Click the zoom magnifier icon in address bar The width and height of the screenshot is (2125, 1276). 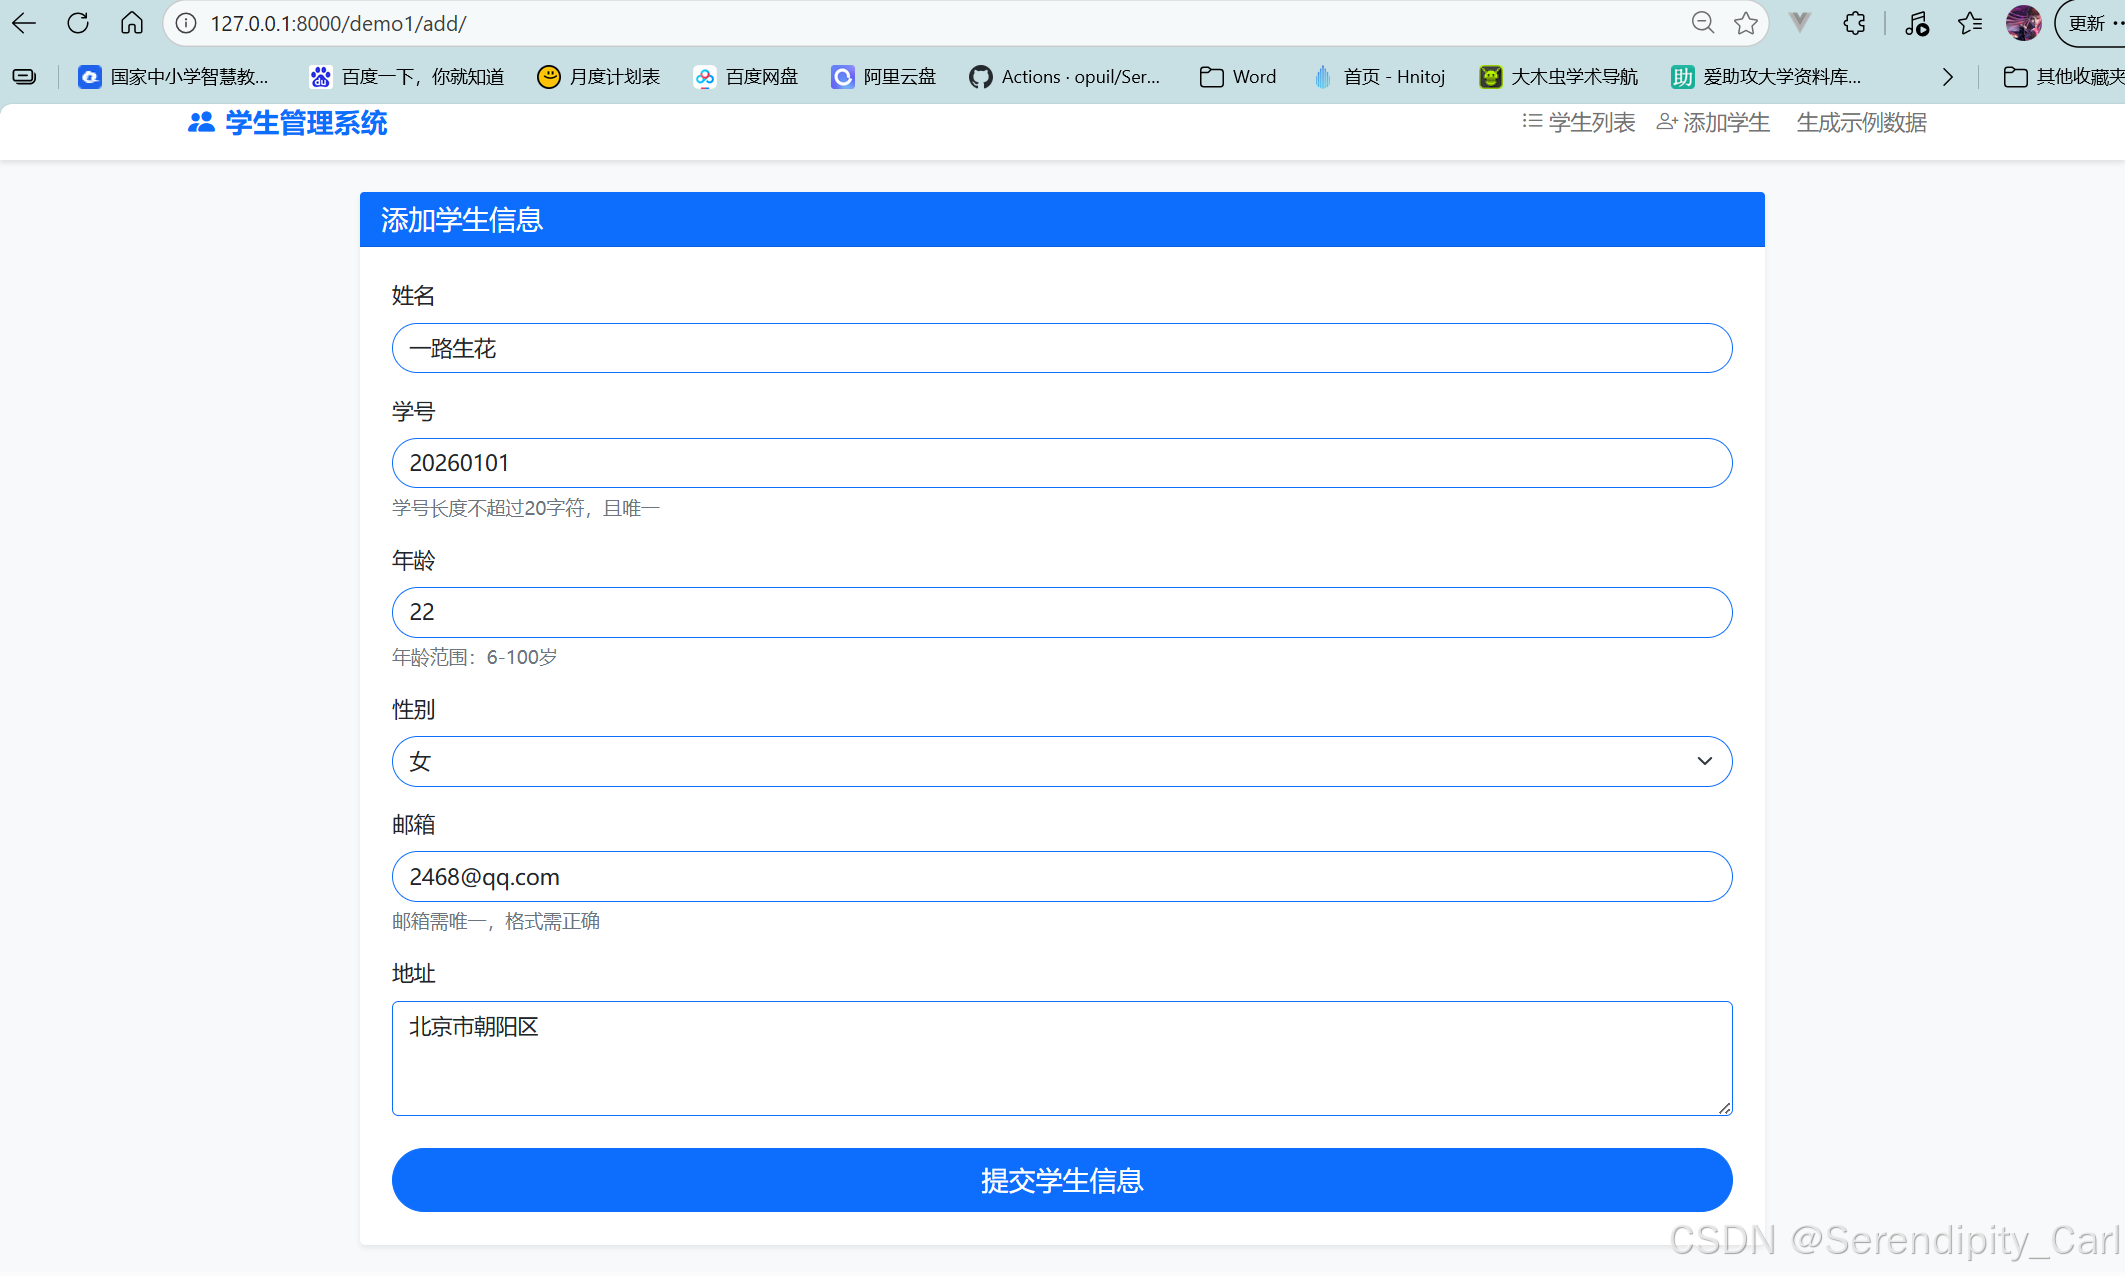click(1702, 23)
